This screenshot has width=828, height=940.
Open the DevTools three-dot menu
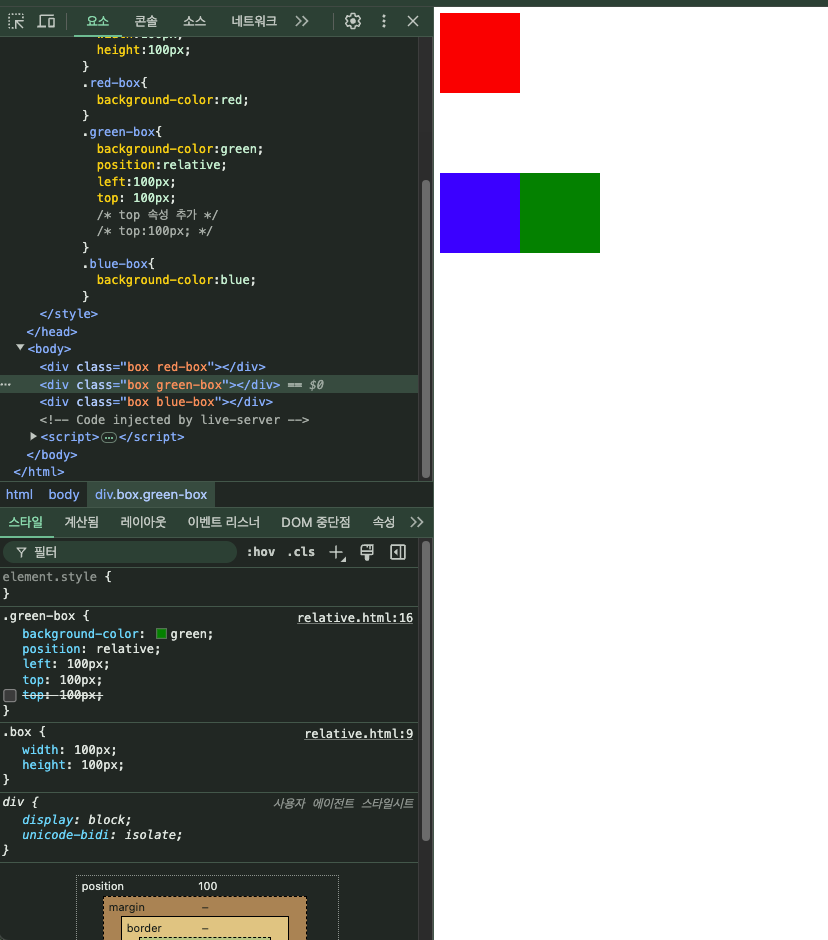click(x=384, y=22)
